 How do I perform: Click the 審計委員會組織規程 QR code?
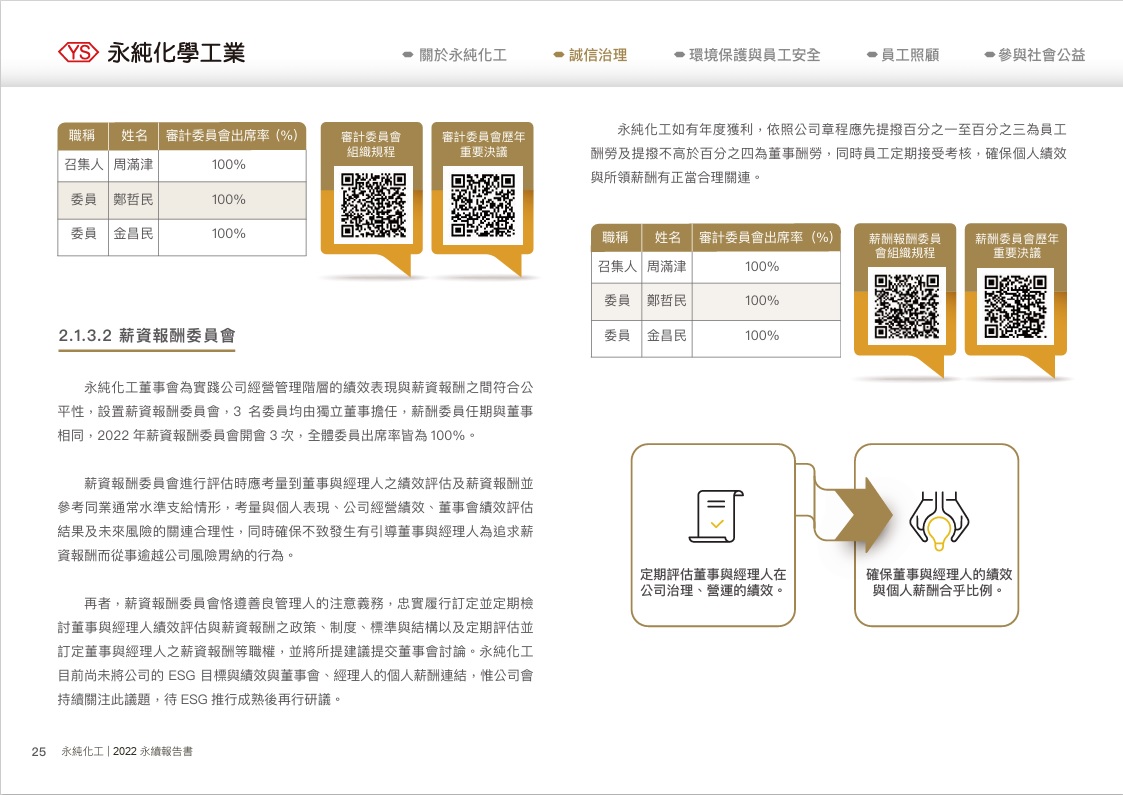pyautogui.click(x=373, y=205)
